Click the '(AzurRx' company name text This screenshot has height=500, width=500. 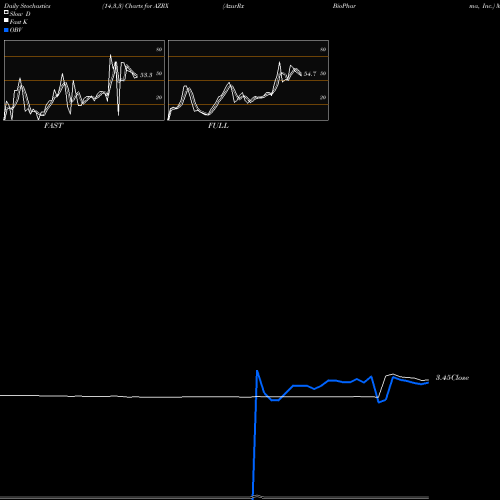(x=233, y=6)
